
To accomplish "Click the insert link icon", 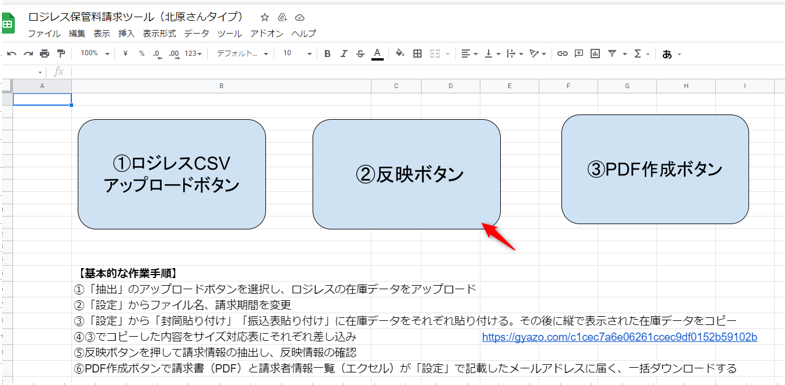I will tap(562, 54).
